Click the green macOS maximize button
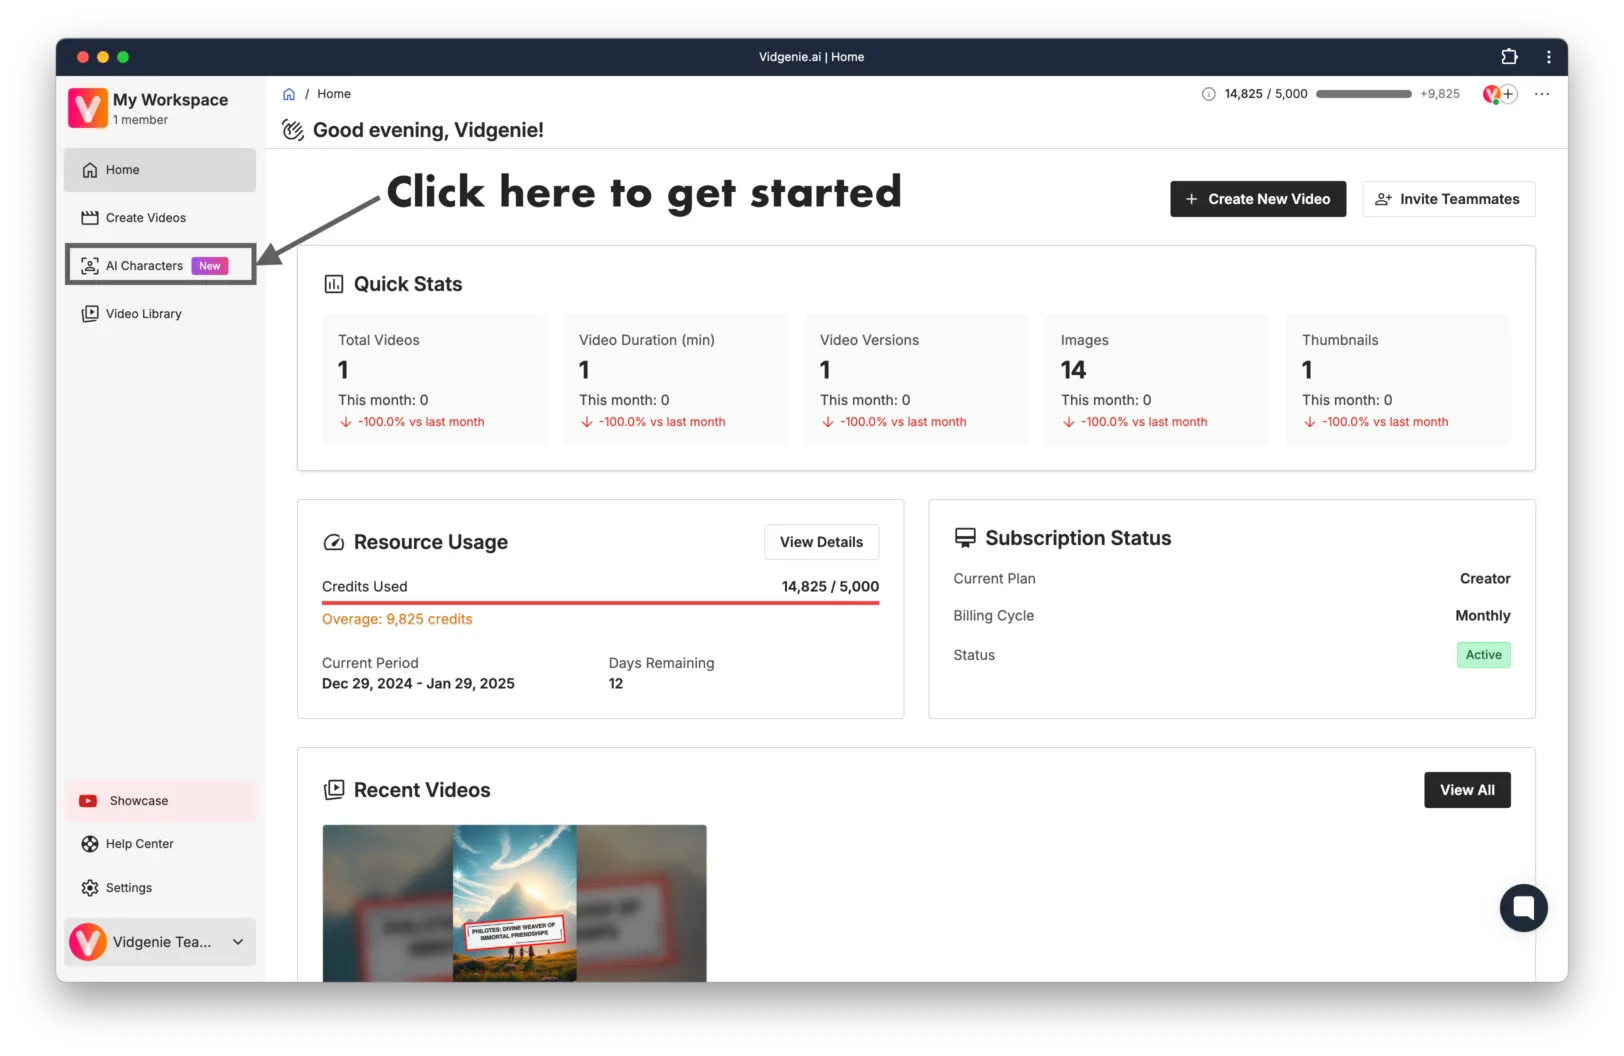Image resolution: width=1624 pixels, height=1056 pixels. 123,57
